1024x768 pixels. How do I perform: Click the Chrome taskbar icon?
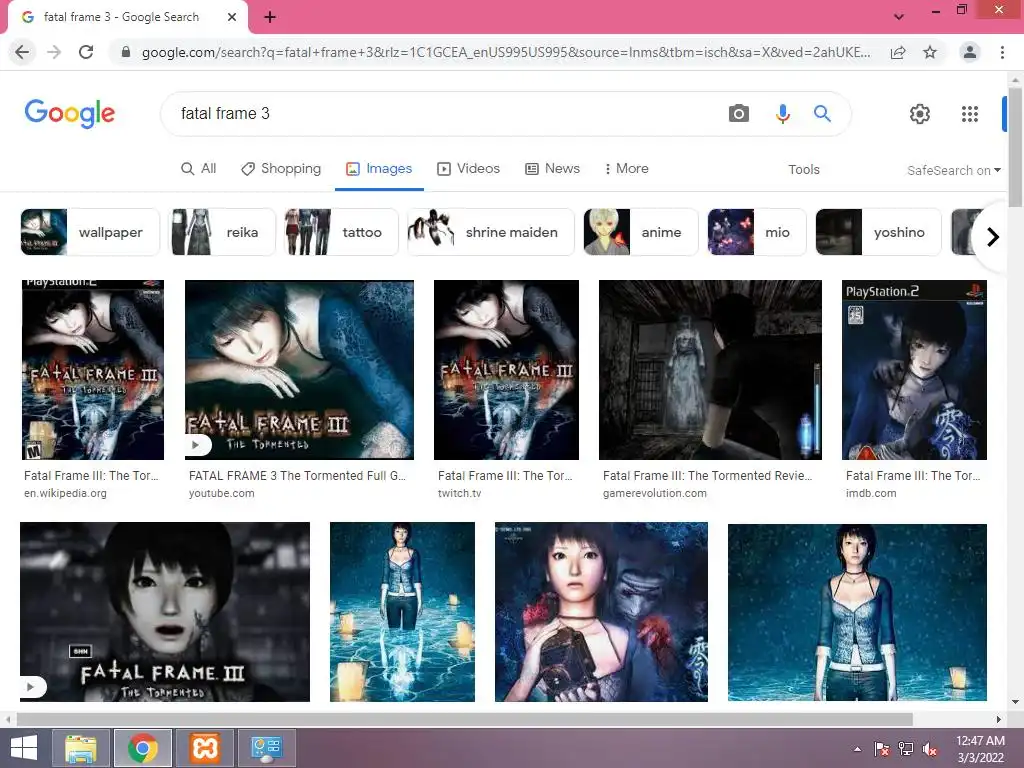click(143, 748)
